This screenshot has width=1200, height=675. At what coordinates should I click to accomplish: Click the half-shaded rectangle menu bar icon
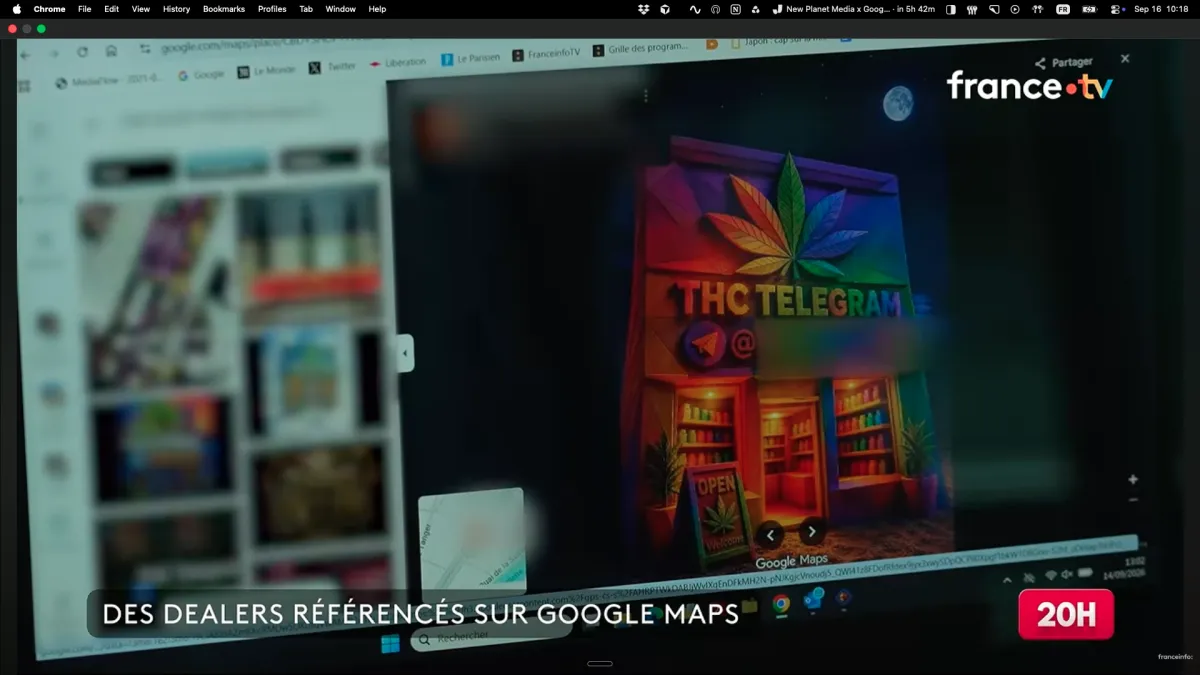[950, 9]
